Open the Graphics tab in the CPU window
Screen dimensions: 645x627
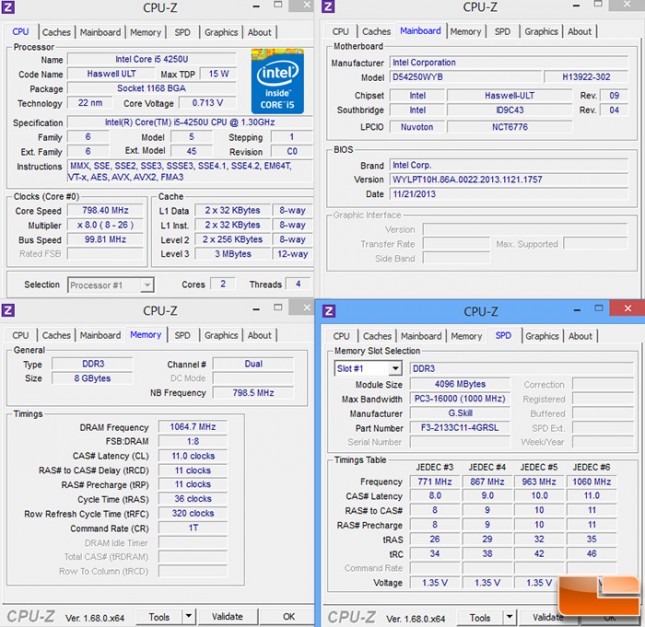(221, 32)
